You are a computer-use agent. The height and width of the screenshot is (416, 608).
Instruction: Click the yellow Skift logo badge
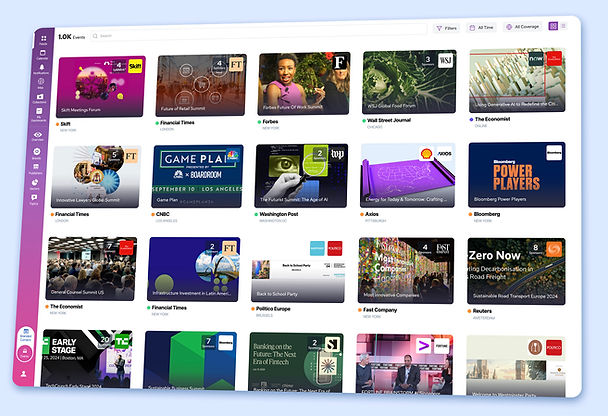coord(135,66)
